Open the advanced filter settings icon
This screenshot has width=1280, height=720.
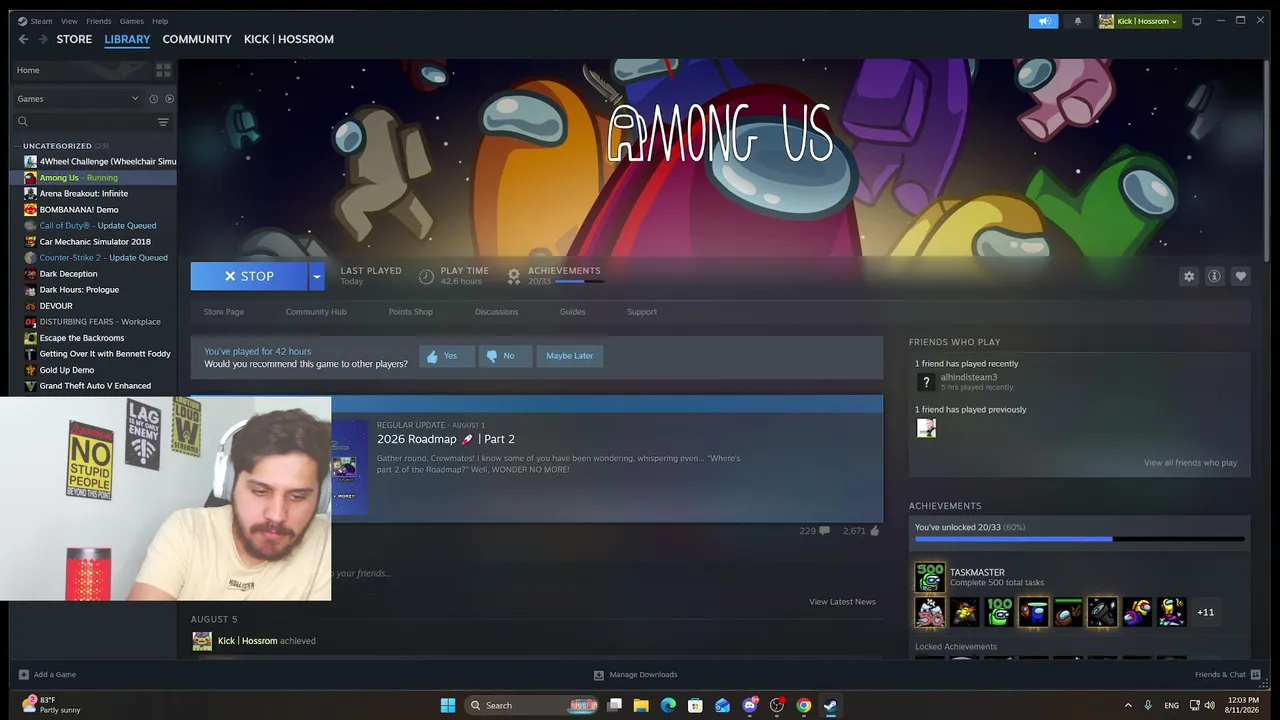pyautogui.click(x=163, y=122)
